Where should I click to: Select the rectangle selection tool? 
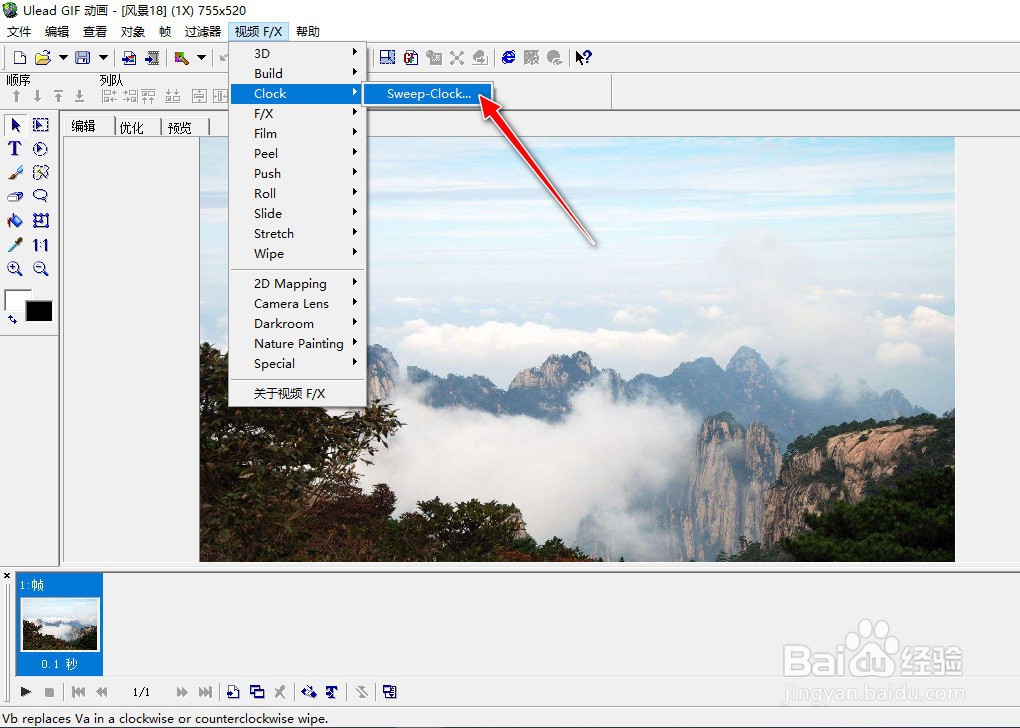(40, 125)
